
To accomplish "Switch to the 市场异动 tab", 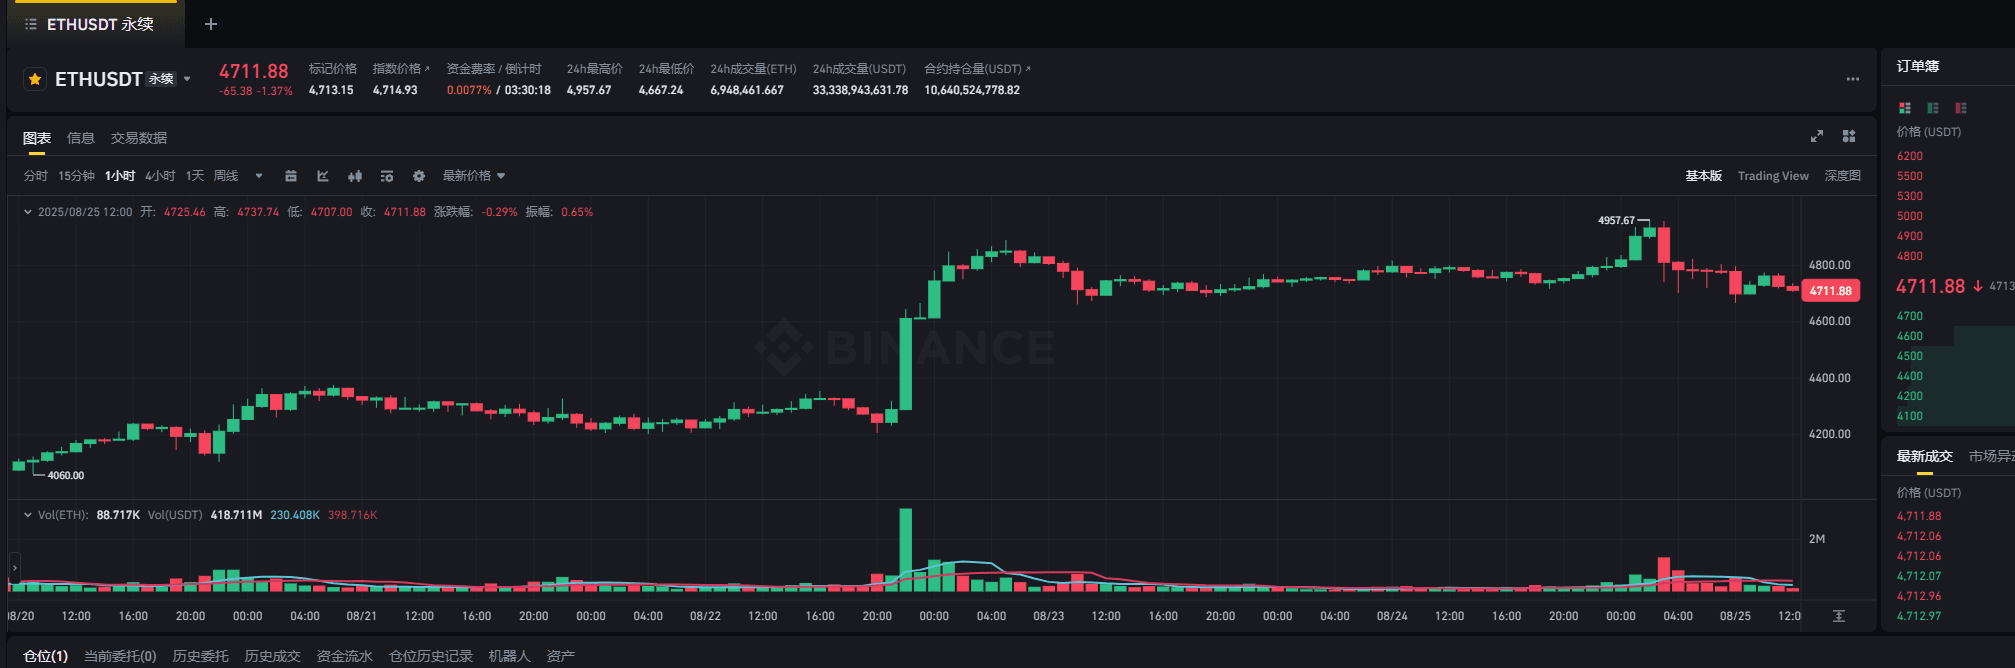I will [x=1991, y=456].
